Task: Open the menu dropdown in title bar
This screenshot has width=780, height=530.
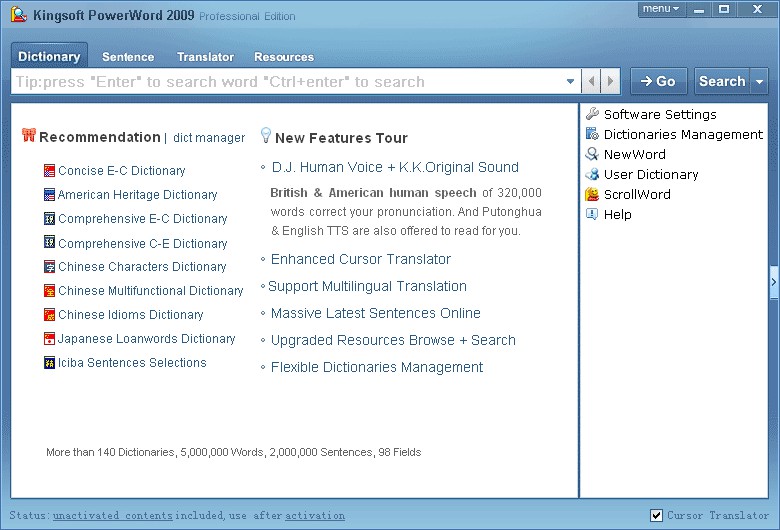Action: click(661, 9)
